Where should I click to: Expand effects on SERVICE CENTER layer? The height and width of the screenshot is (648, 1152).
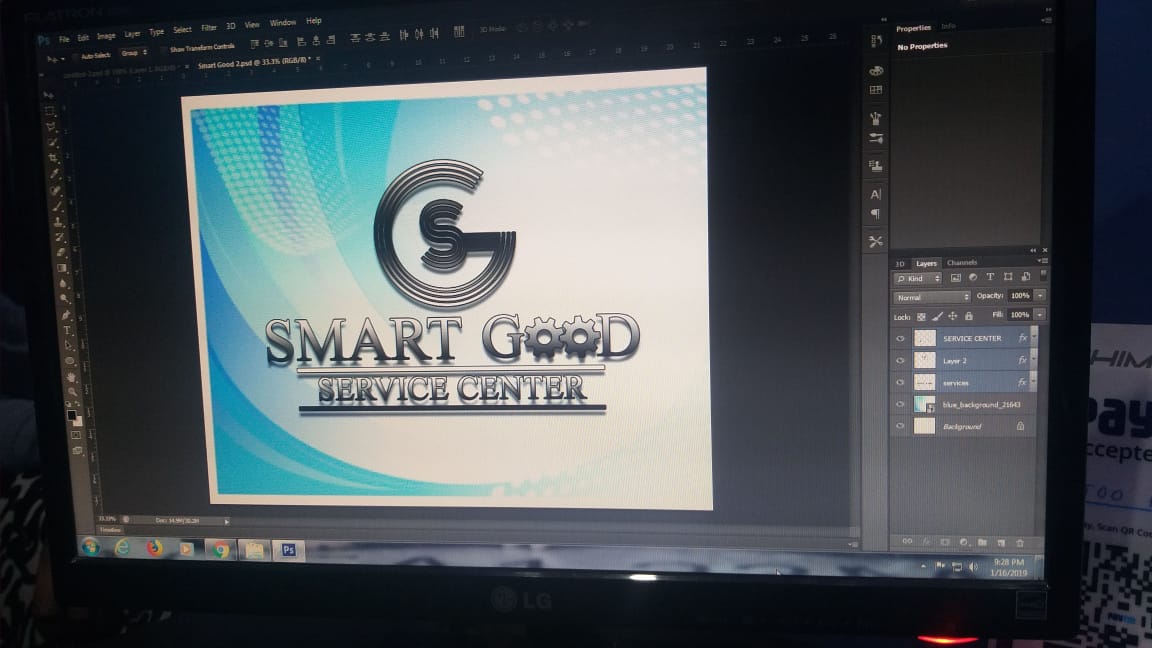(x=1034, y=336)
